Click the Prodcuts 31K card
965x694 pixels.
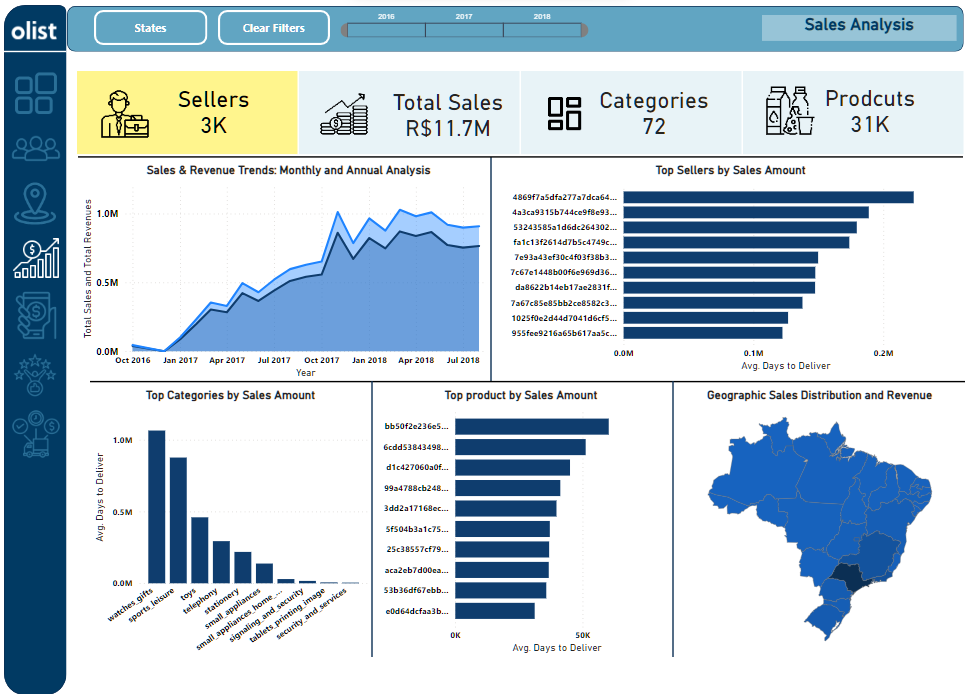(x=852, y=113)
